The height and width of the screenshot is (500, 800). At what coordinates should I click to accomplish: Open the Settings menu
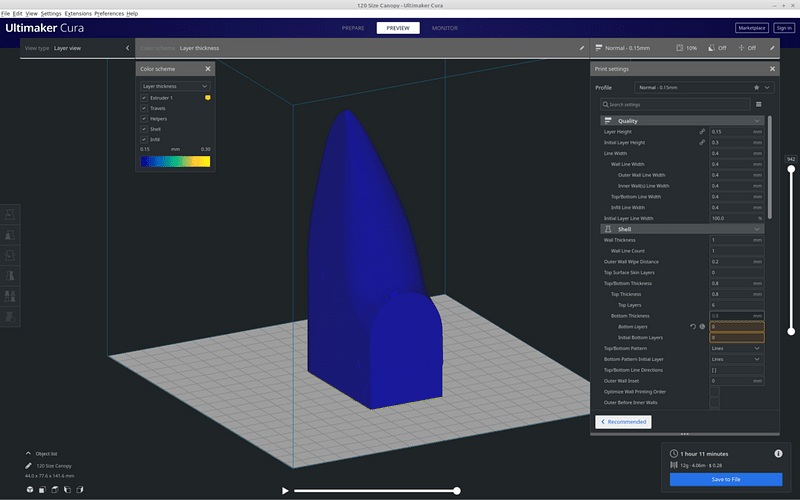click(51, 14)
